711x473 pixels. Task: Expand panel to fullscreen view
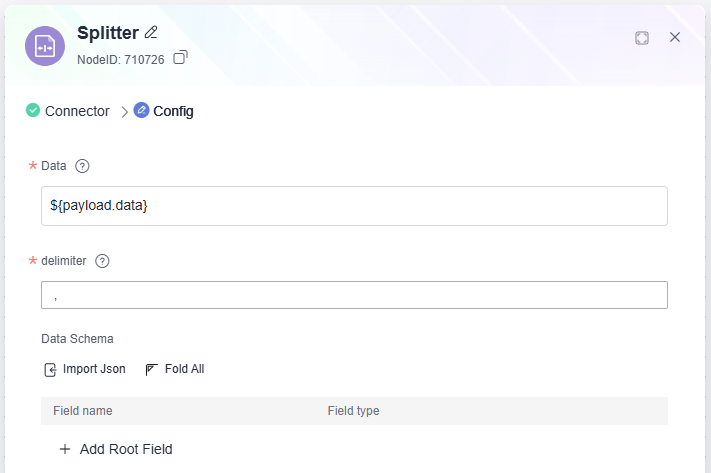pos(642,38)
